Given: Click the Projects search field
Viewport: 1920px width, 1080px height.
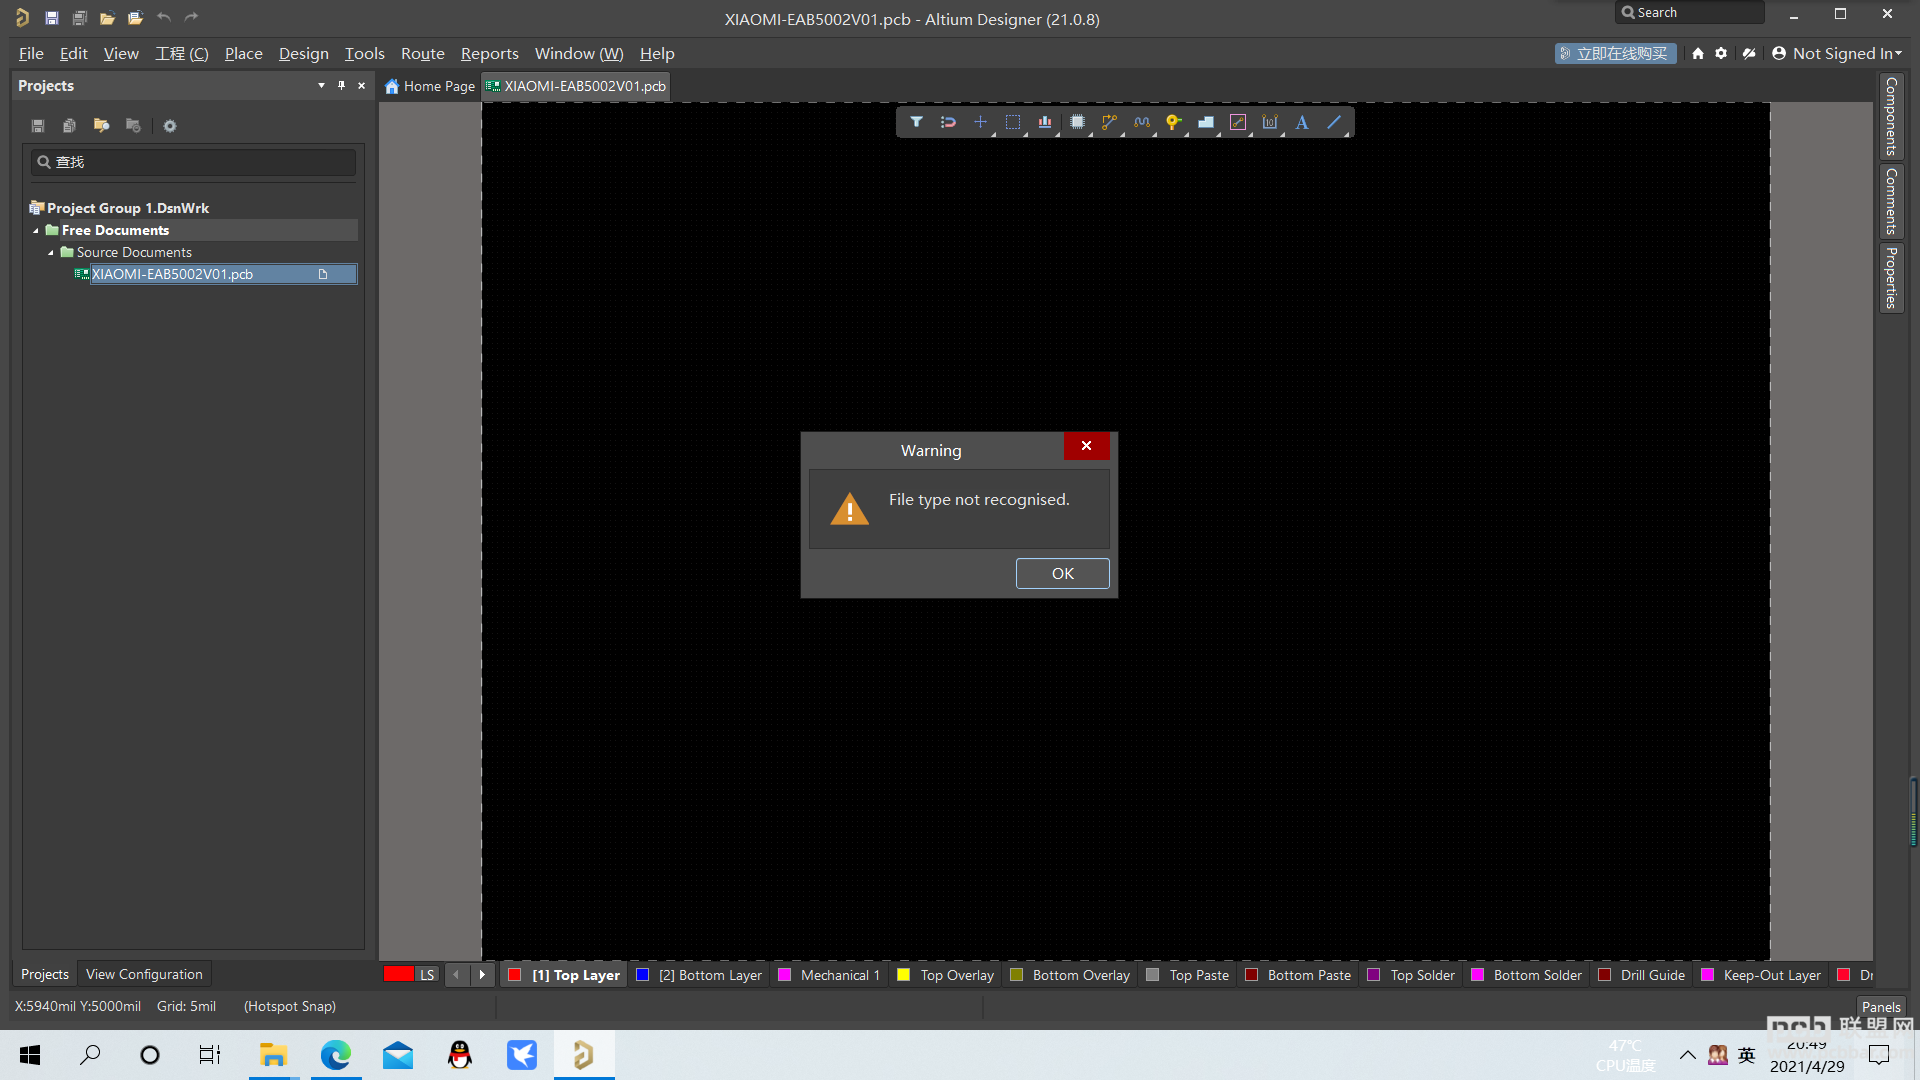Looking at the screenshot, I should coord(193,162).
